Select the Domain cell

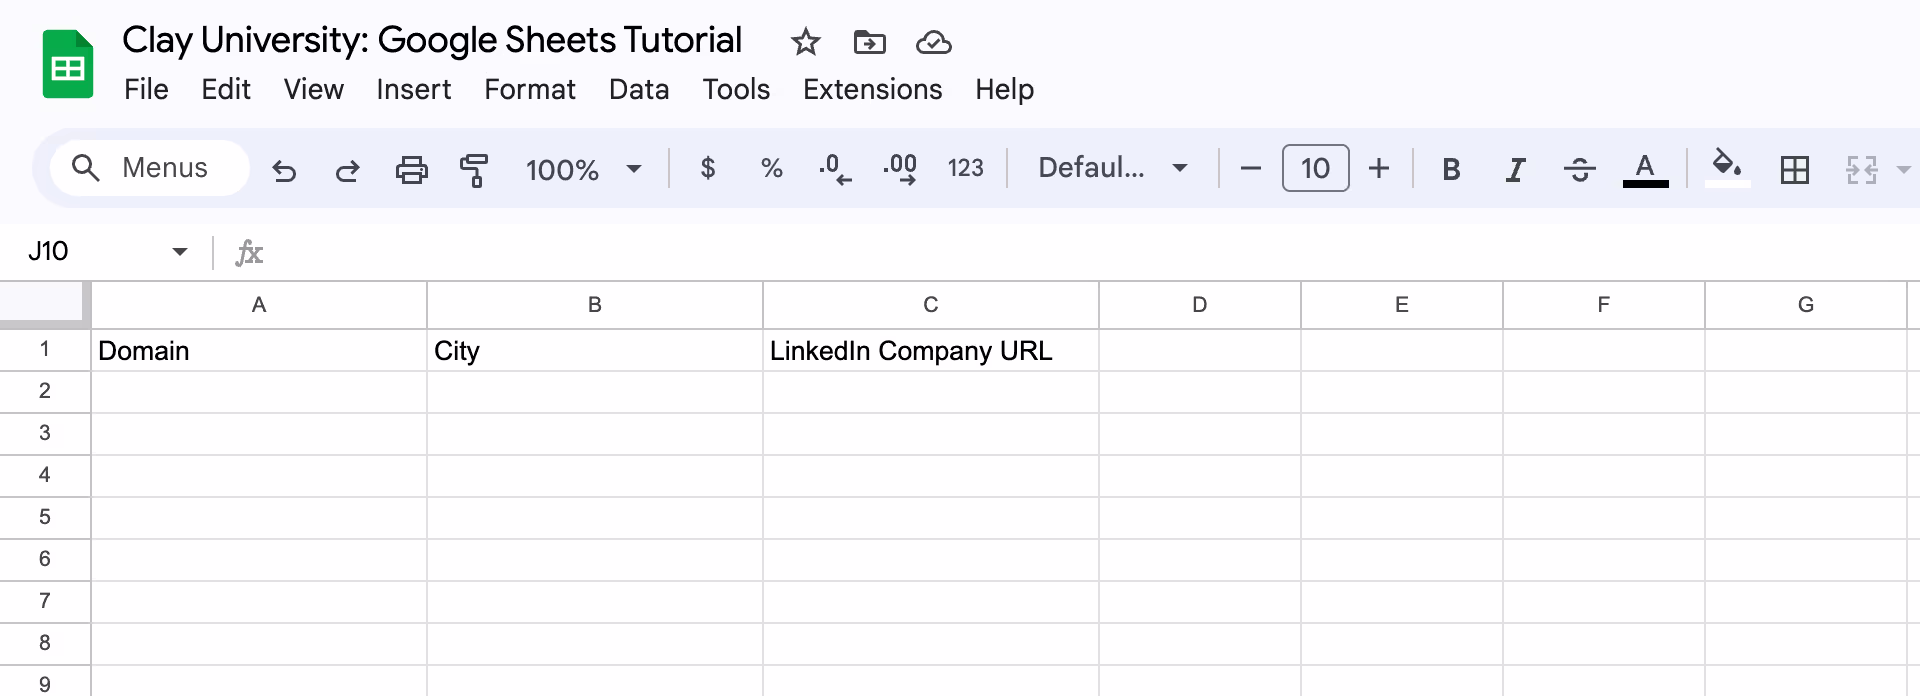[259, 351]
